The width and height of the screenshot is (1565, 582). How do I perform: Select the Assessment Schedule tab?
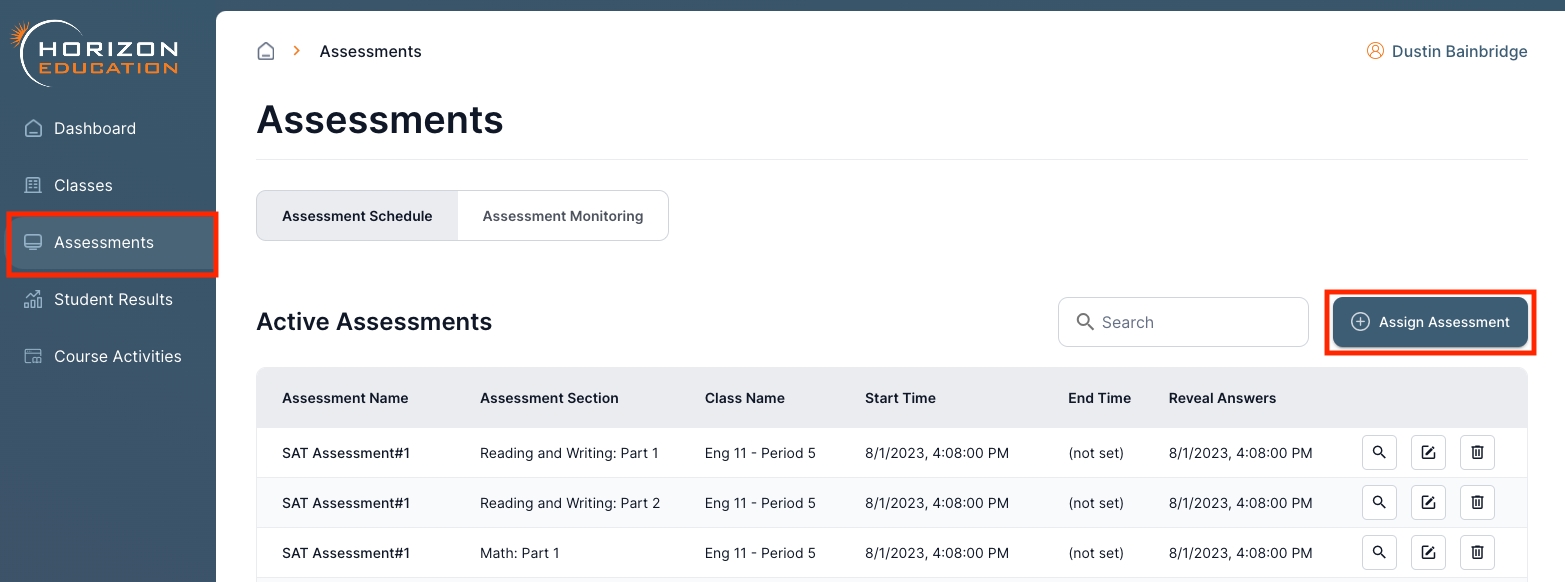pos(357,216)
